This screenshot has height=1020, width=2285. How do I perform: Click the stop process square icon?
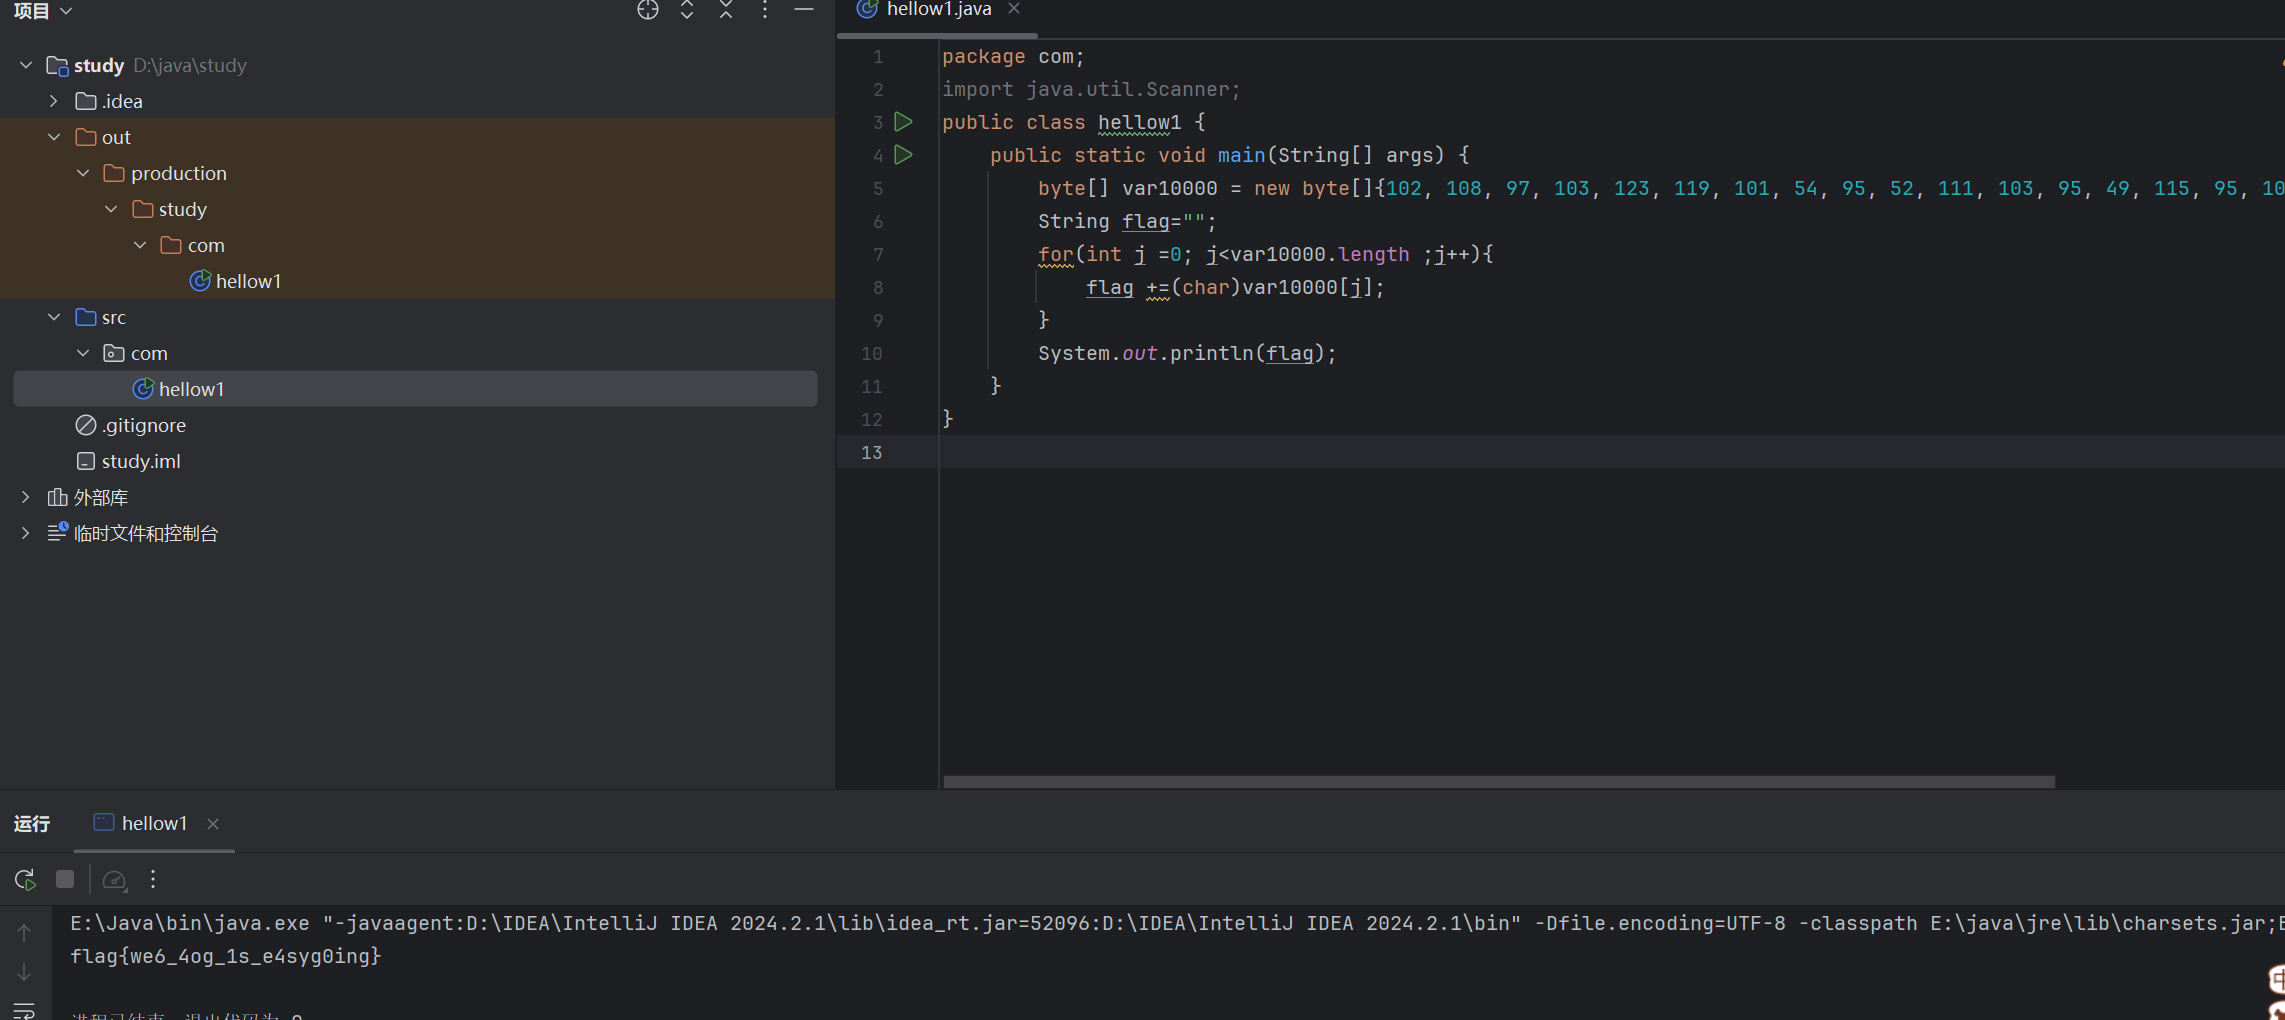point(65,879)
